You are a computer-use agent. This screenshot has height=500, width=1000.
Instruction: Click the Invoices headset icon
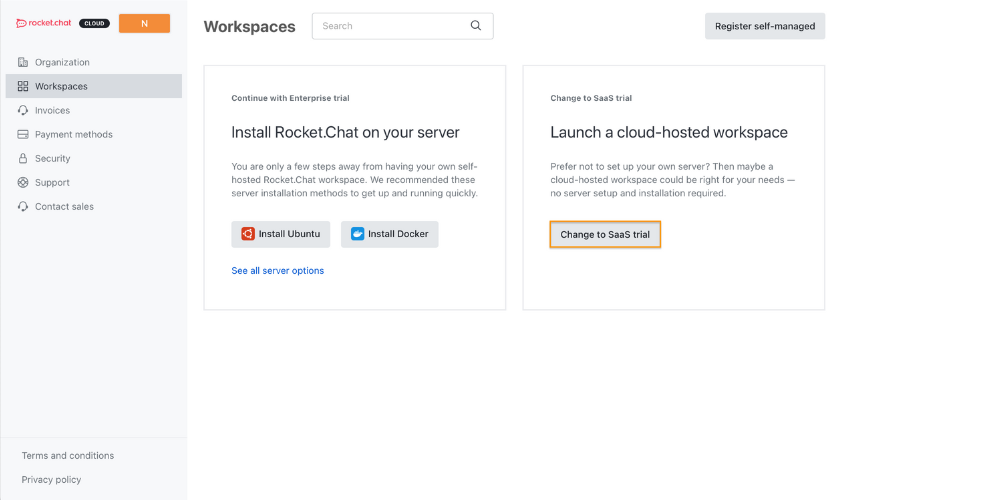23,110
